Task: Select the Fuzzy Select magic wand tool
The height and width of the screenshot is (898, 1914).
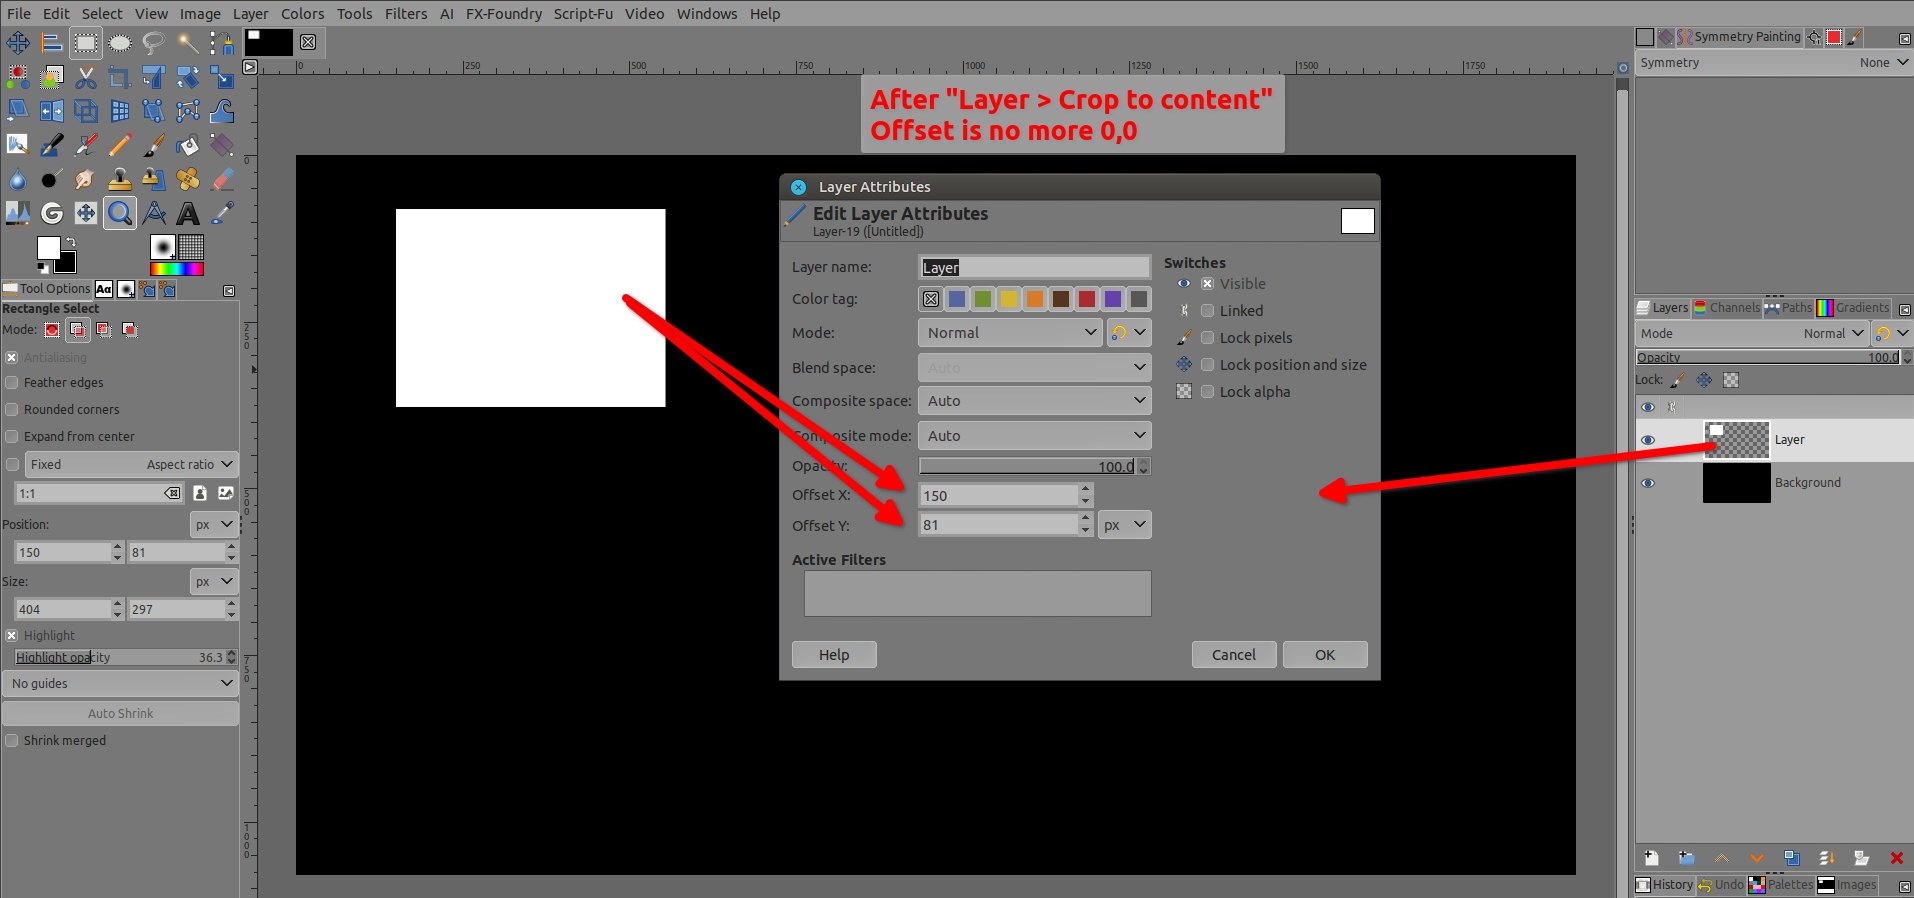Action: tap(188, 42)
